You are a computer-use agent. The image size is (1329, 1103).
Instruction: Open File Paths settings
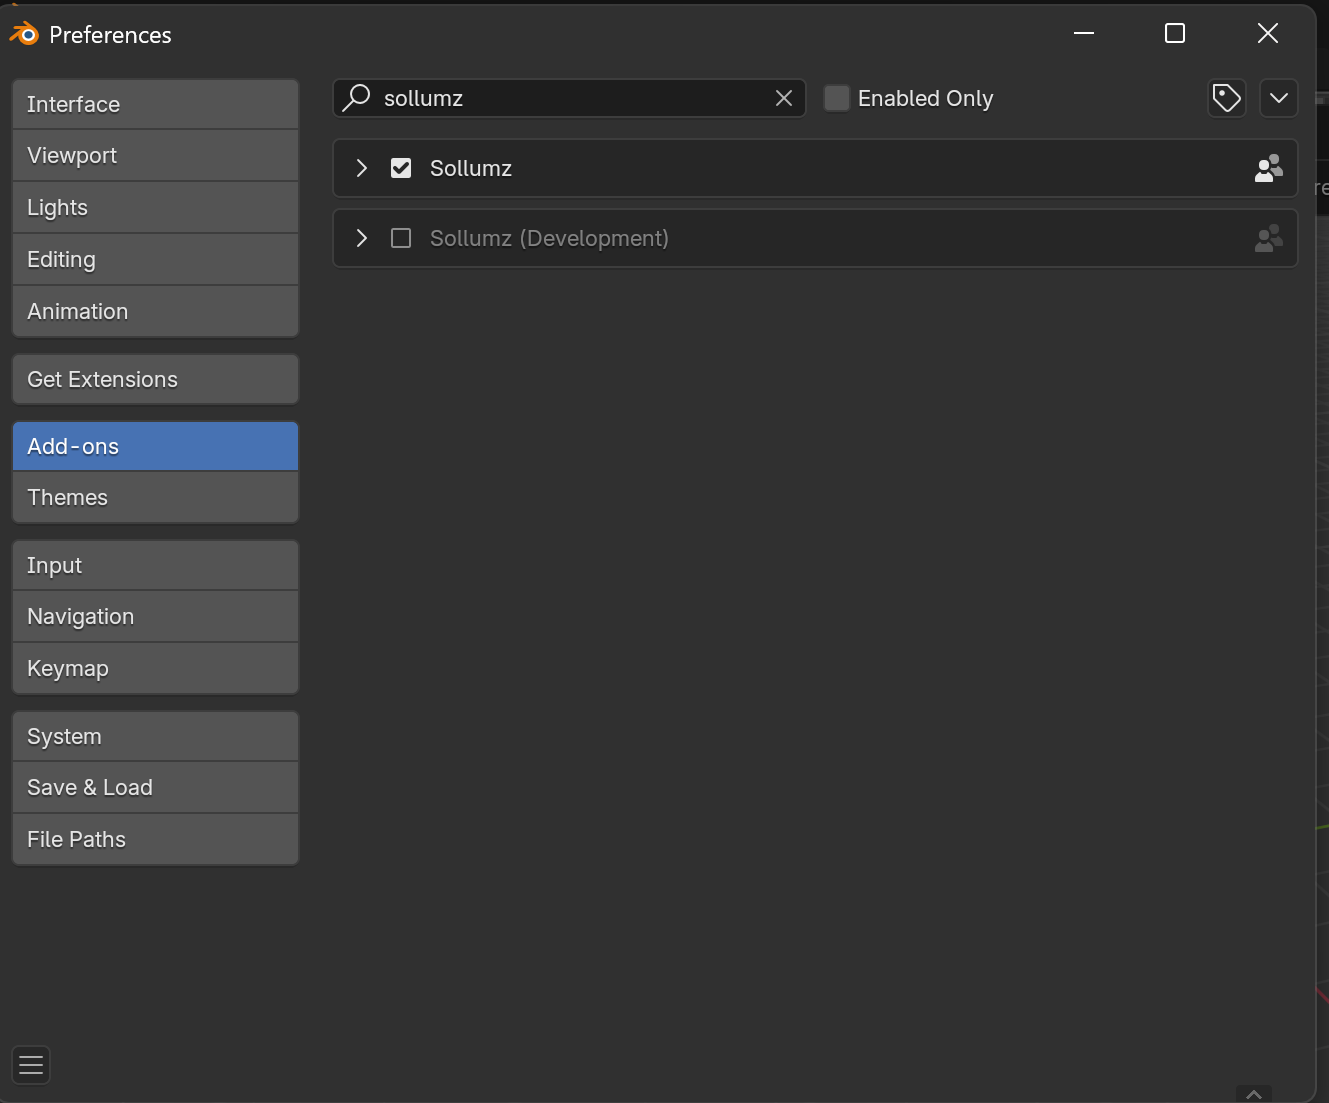pyautogui.click(x=155, y=839)
